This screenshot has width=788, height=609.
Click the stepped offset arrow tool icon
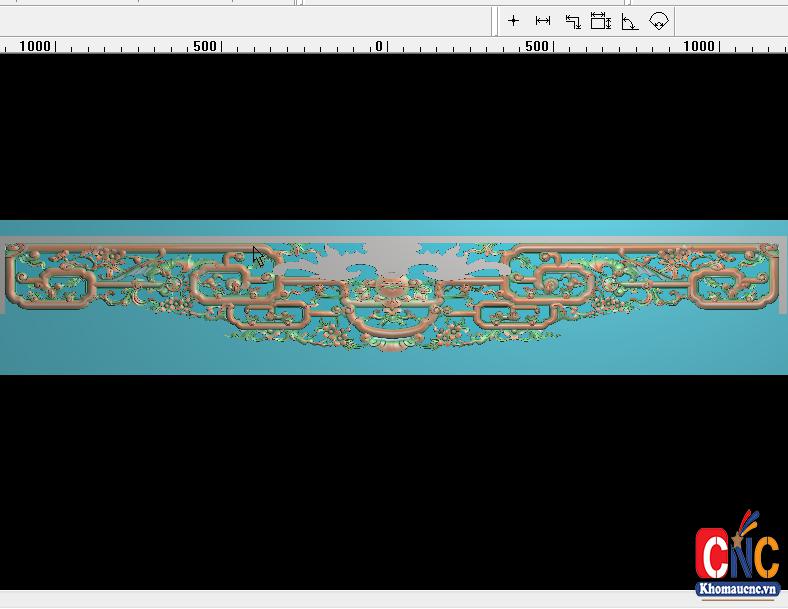pos(572,21)
